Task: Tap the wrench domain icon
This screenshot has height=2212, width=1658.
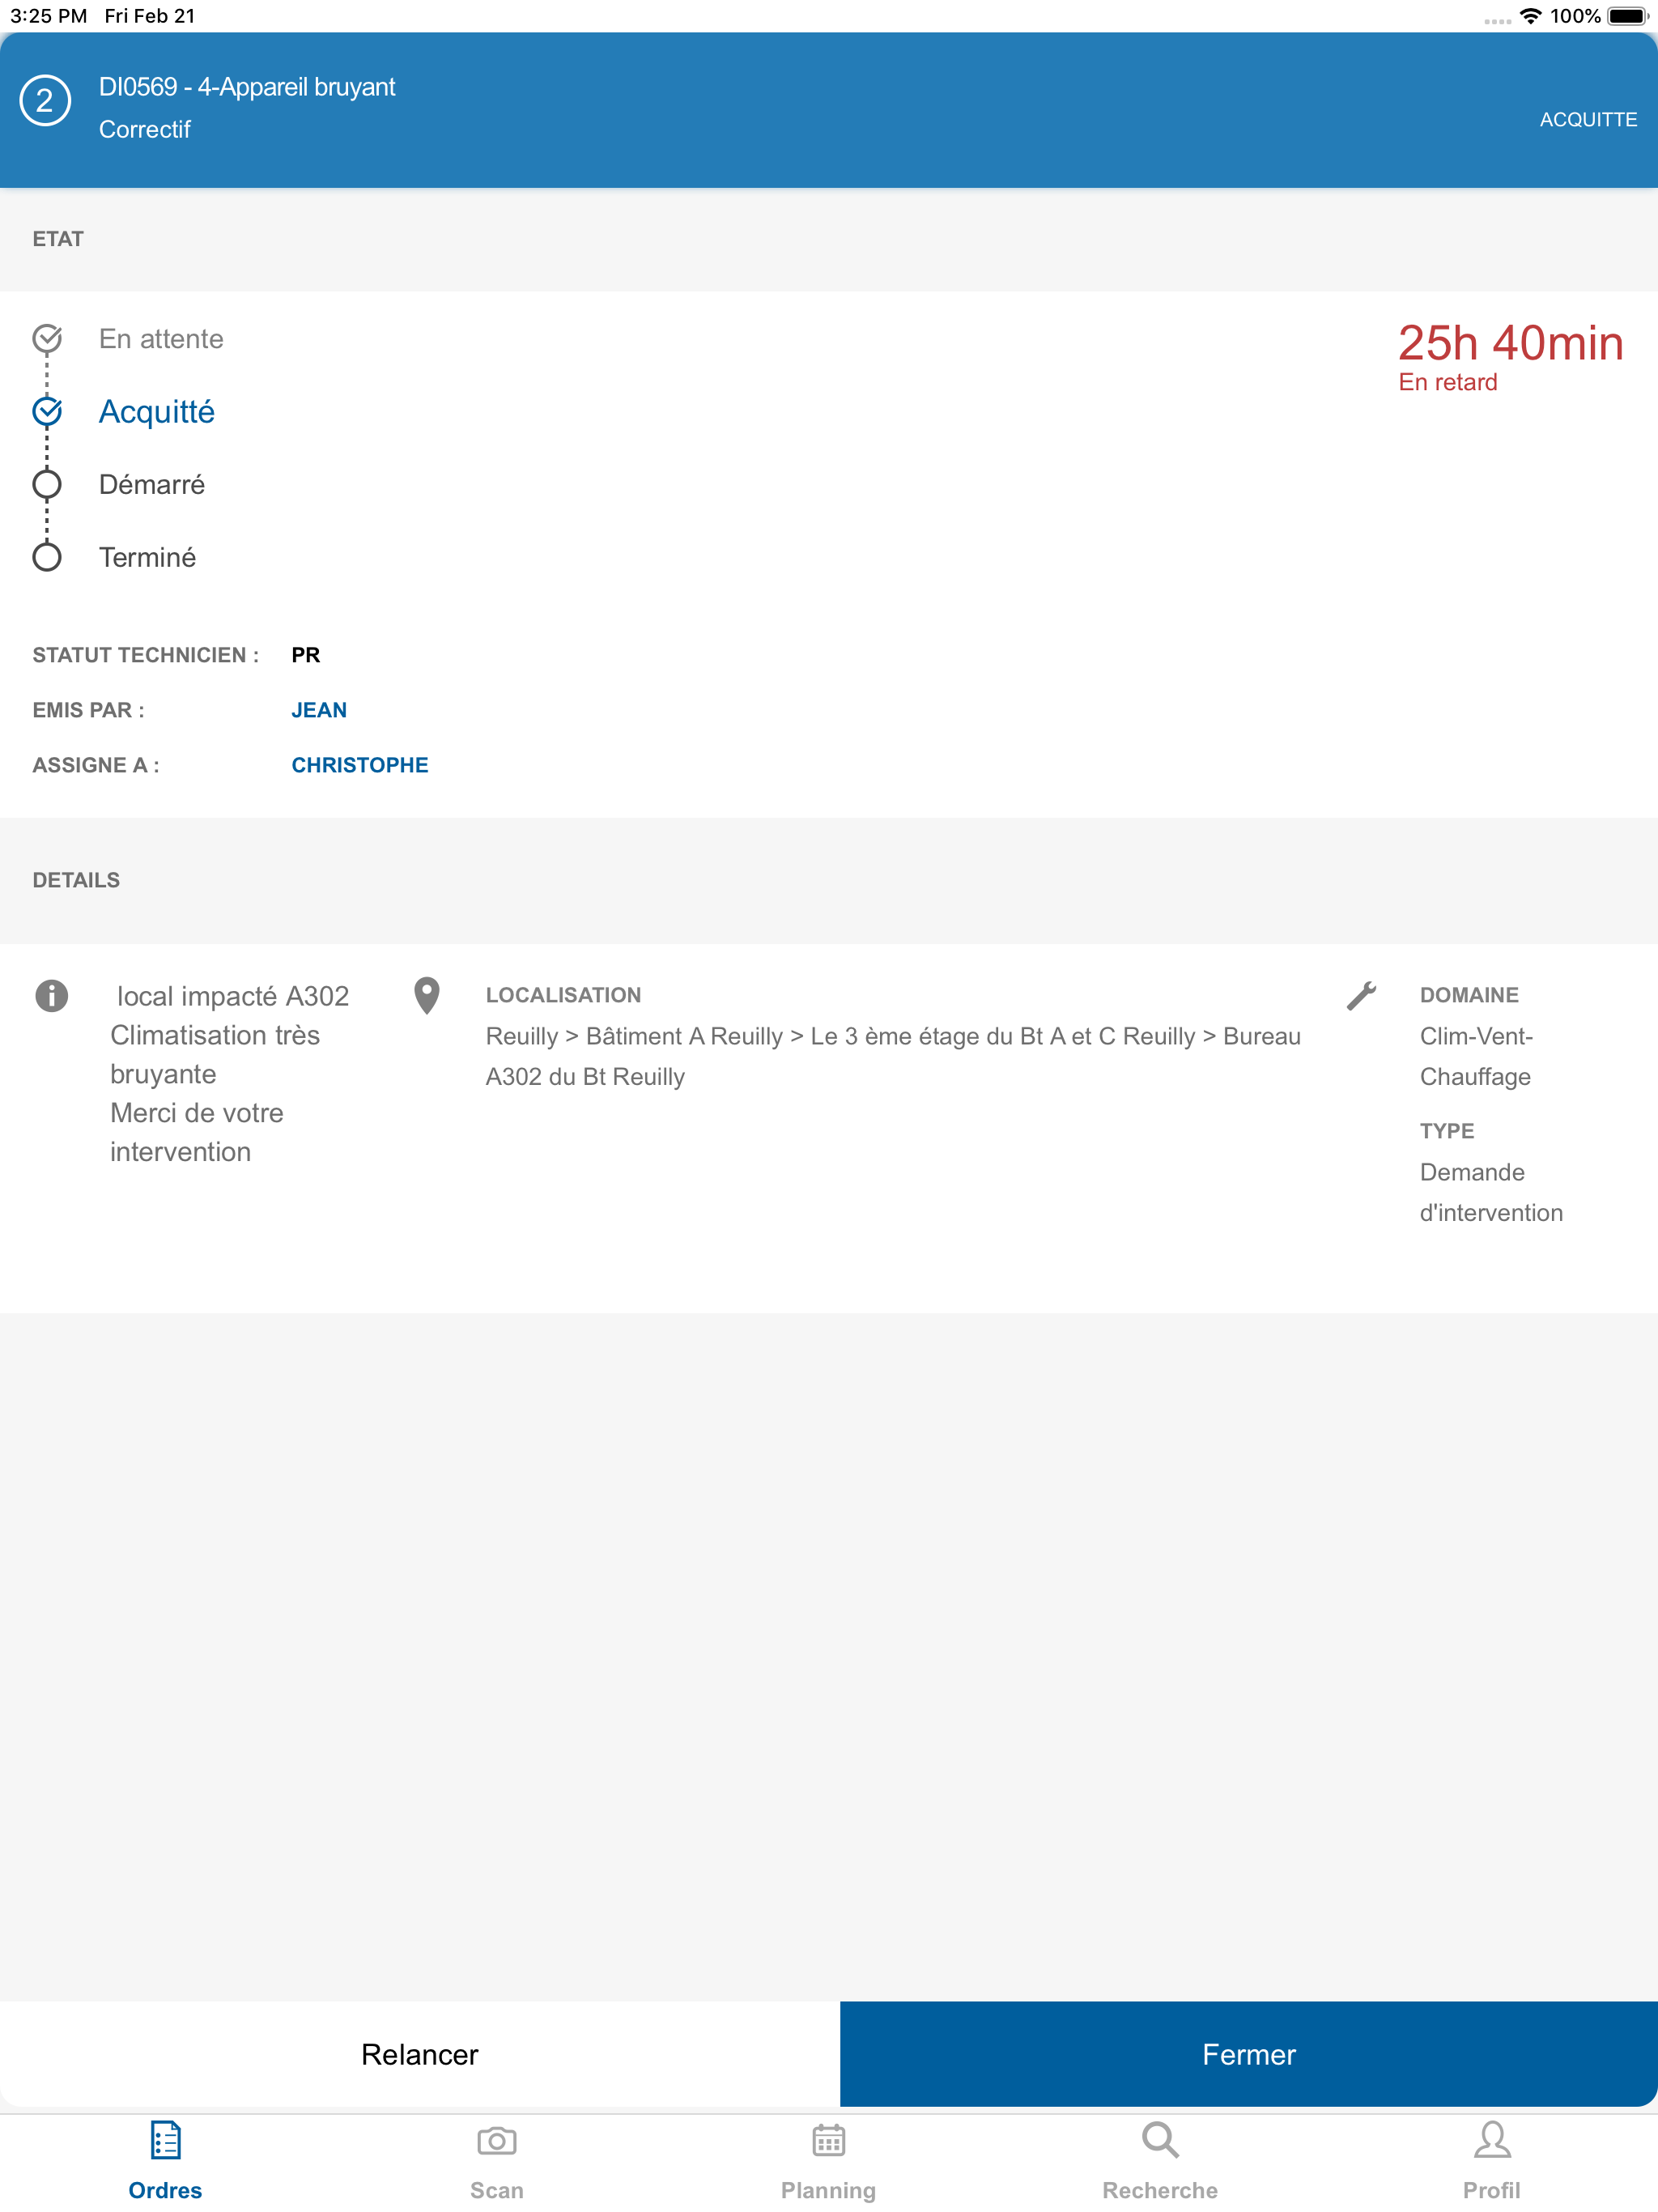Action: [1361, 995]
